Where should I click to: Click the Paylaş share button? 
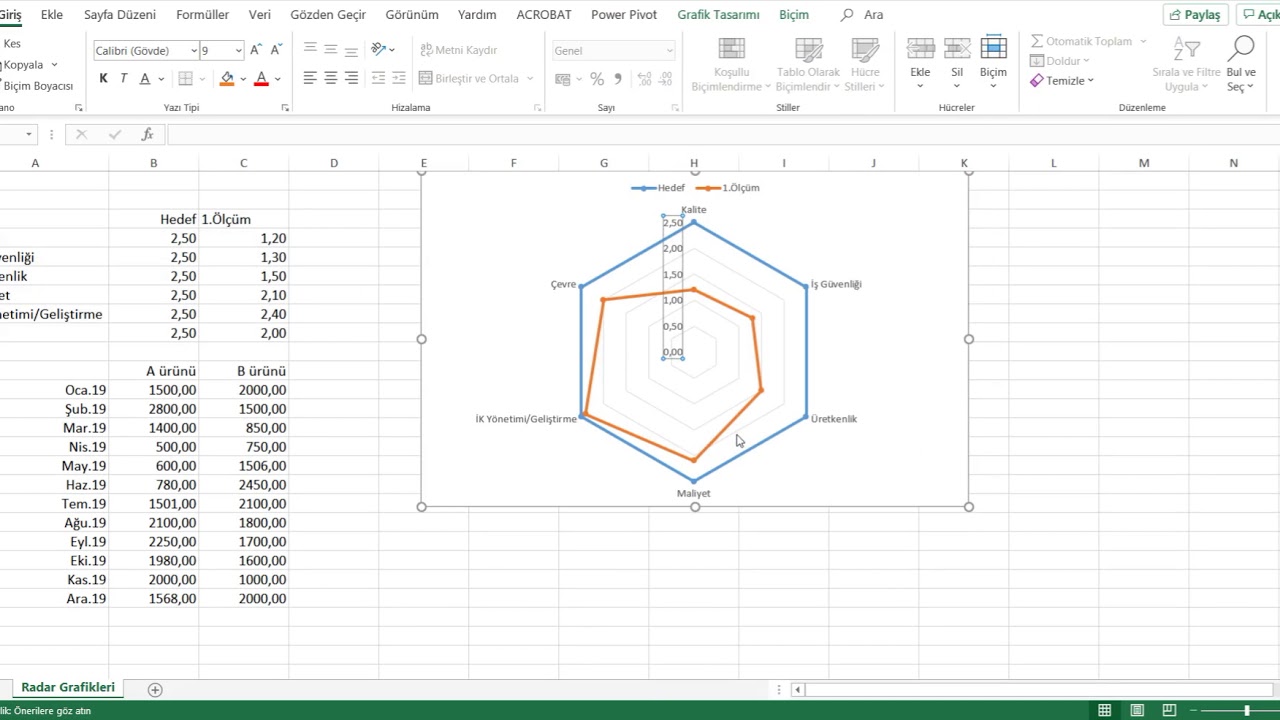pos(1194,15)
